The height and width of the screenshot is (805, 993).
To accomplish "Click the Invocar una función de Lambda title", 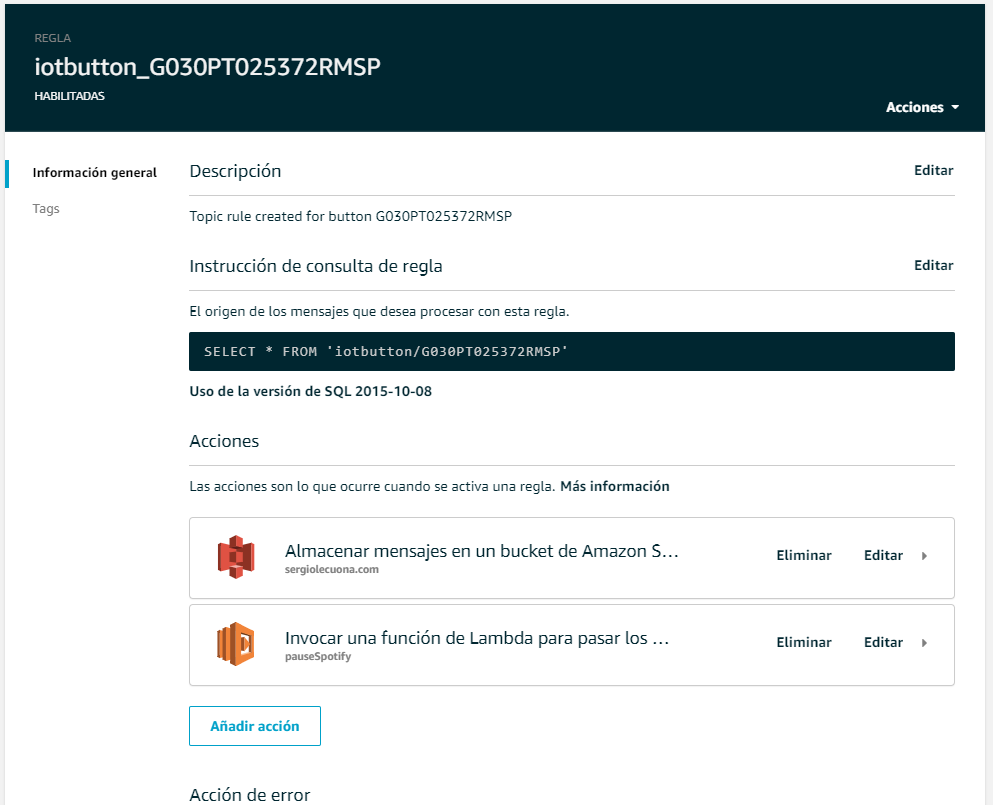I will click(x=477, y=638).
